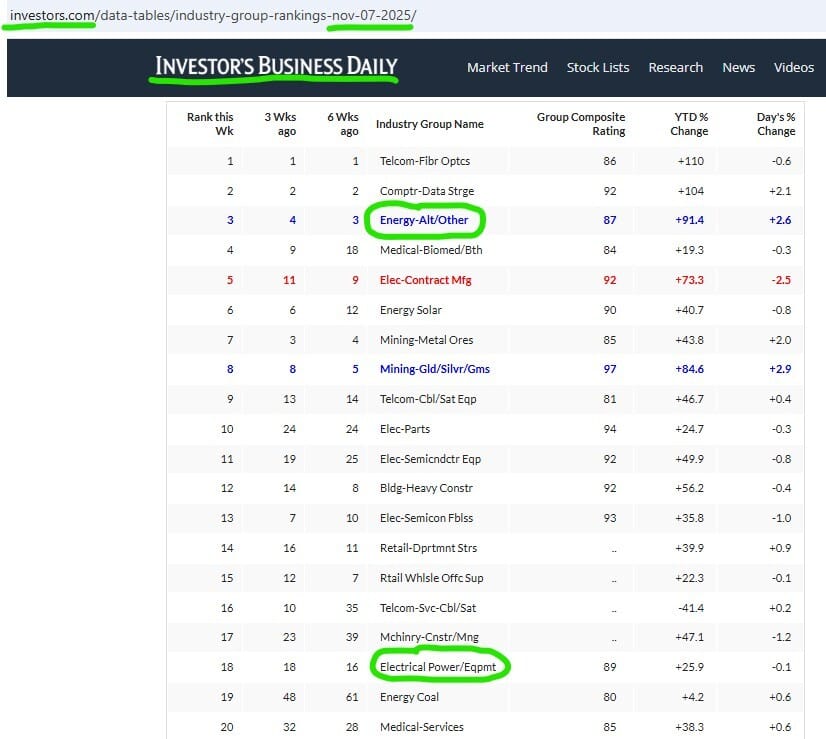Click the Investor's Business Daily logo
The height and width of the screenshot is (739, 826).
(276, 66)
